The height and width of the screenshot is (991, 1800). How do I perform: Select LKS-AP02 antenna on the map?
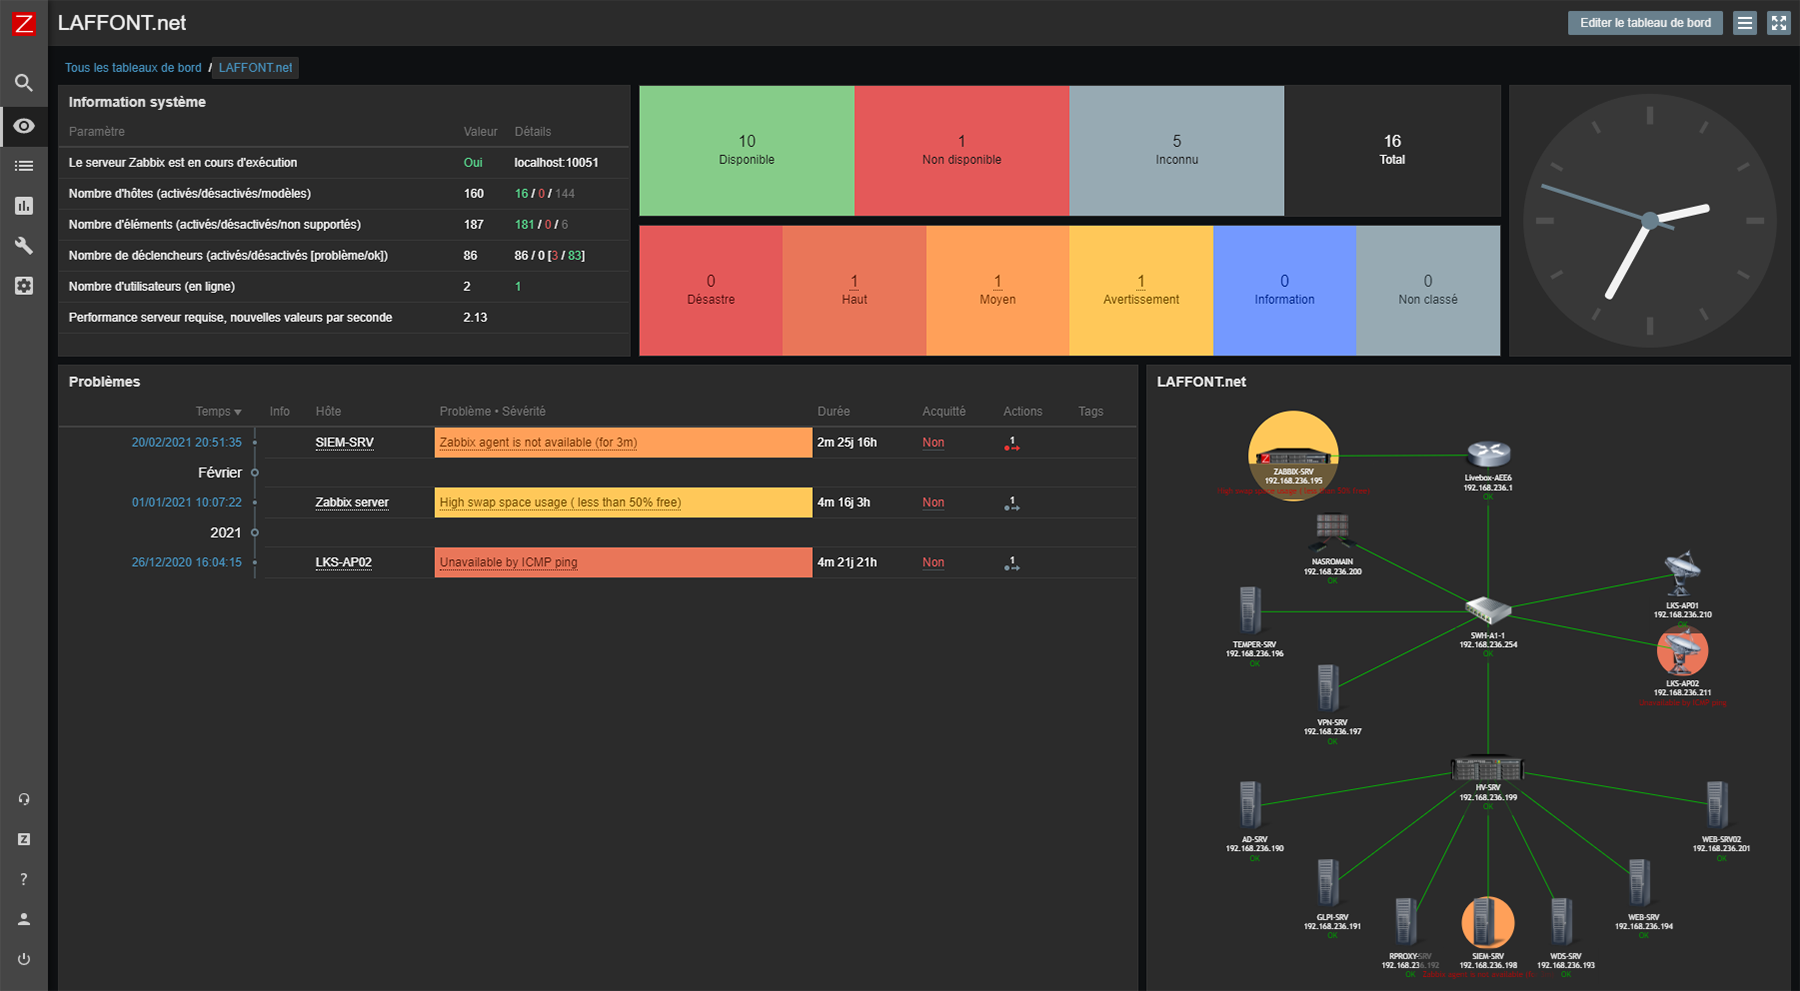[1683, 652]
